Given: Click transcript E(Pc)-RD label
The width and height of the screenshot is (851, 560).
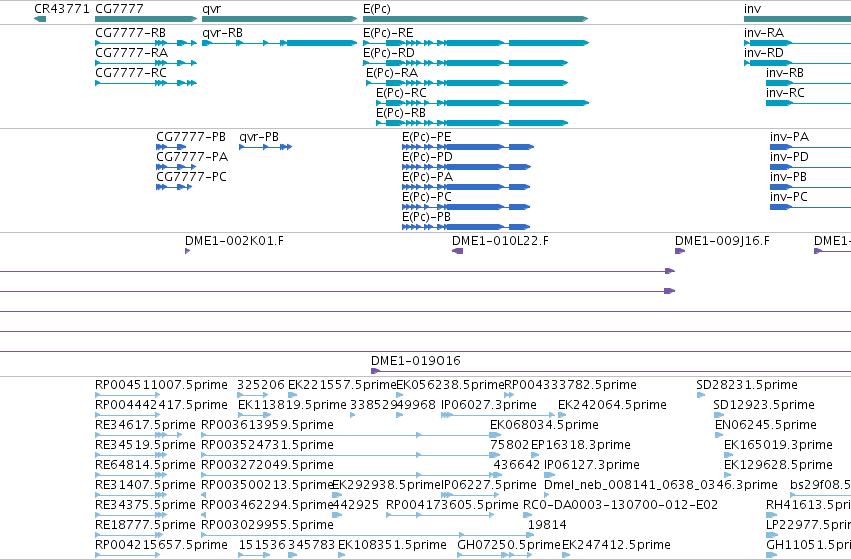Looking at the screenshot, I should tap(389, 53).
